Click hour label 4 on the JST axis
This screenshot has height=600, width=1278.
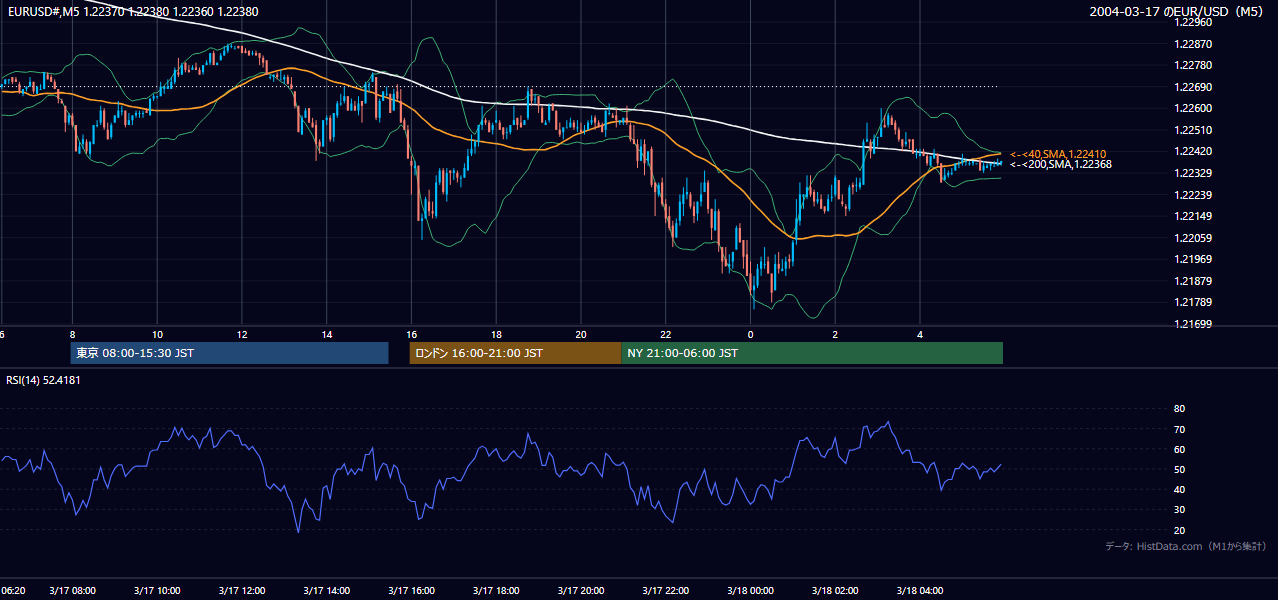click(920, 334)
